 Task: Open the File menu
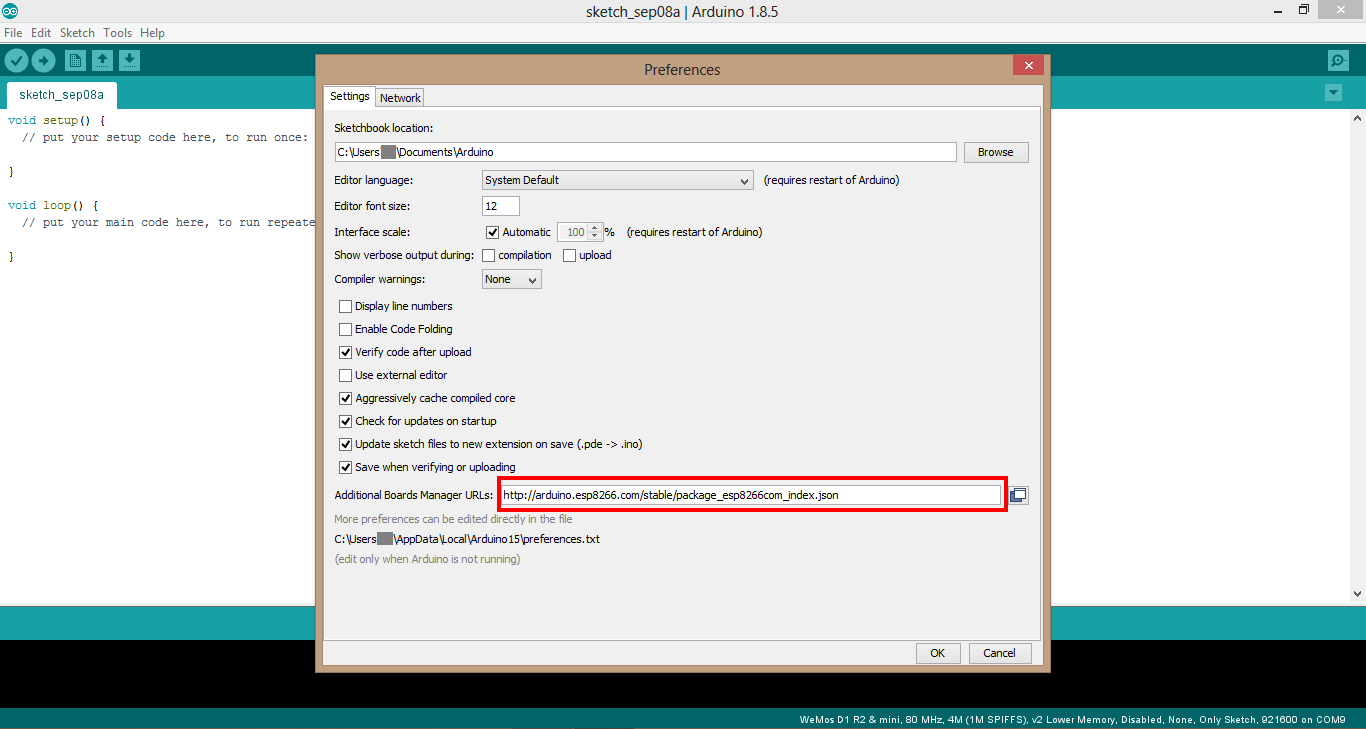[13, 33]
